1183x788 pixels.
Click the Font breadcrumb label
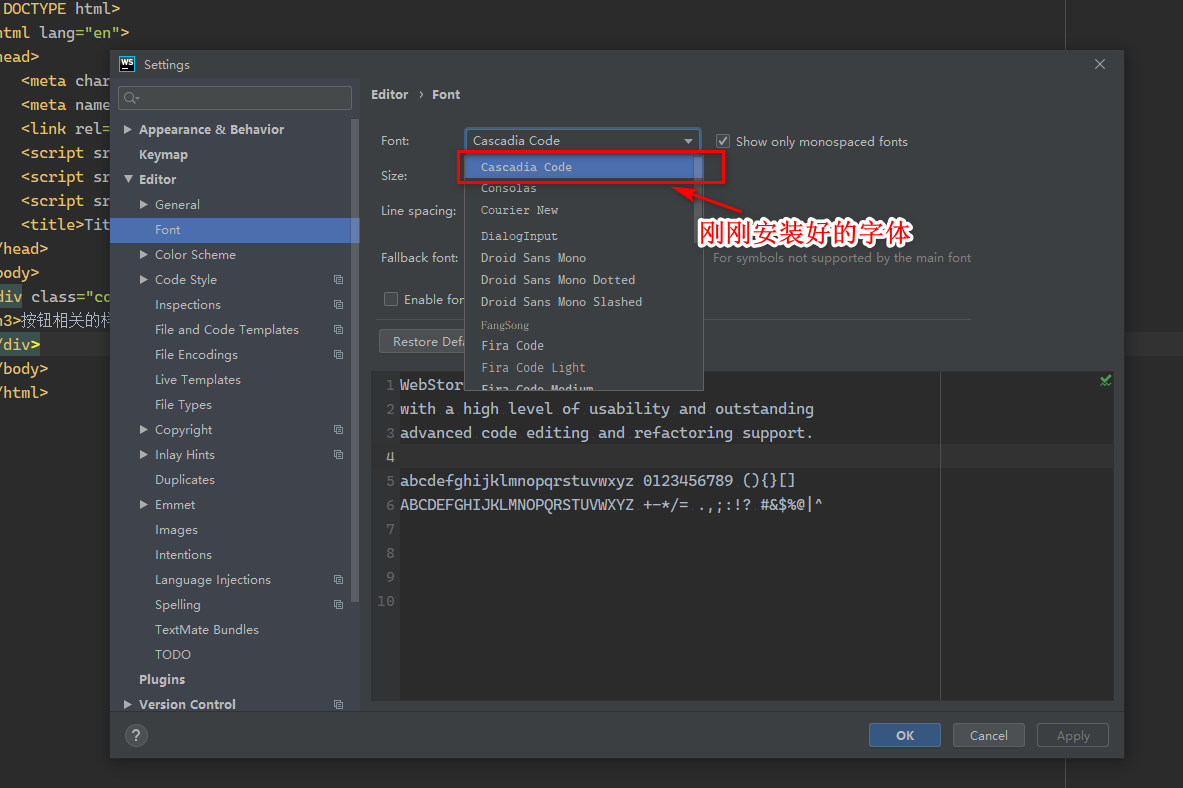click(446, 94)
